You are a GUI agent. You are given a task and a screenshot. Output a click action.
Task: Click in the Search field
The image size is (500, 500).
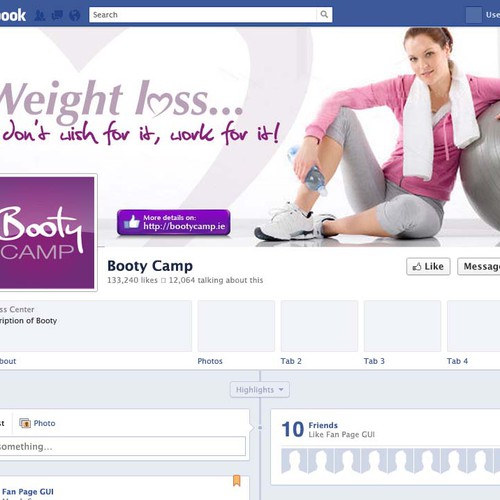(203, 15)
